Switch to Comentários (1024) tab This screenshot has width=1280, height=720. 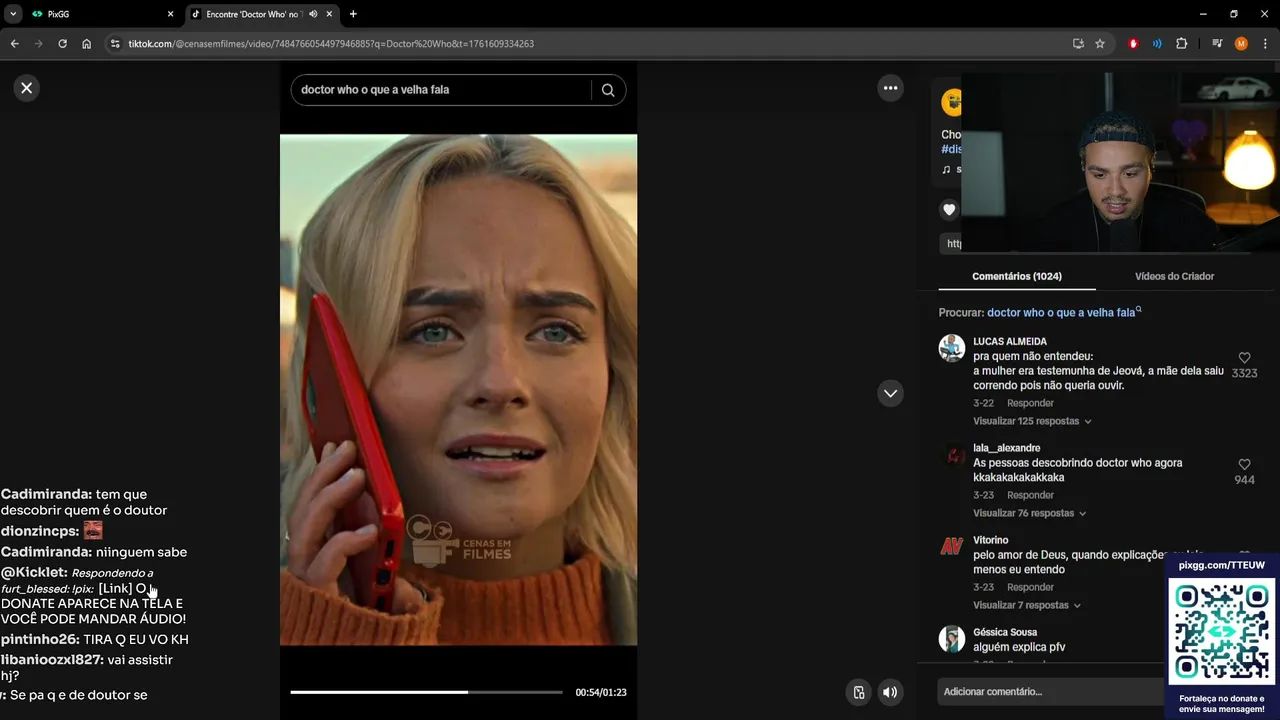(1017, 276)
